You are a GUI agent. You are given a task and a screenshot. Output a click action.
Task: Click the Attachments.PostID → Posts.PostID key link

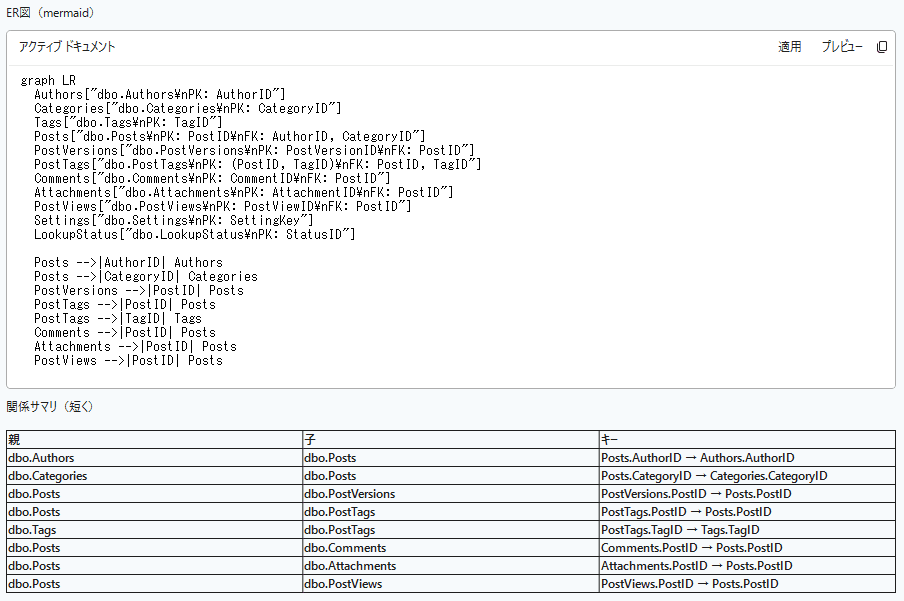click(x=697, y=565)
